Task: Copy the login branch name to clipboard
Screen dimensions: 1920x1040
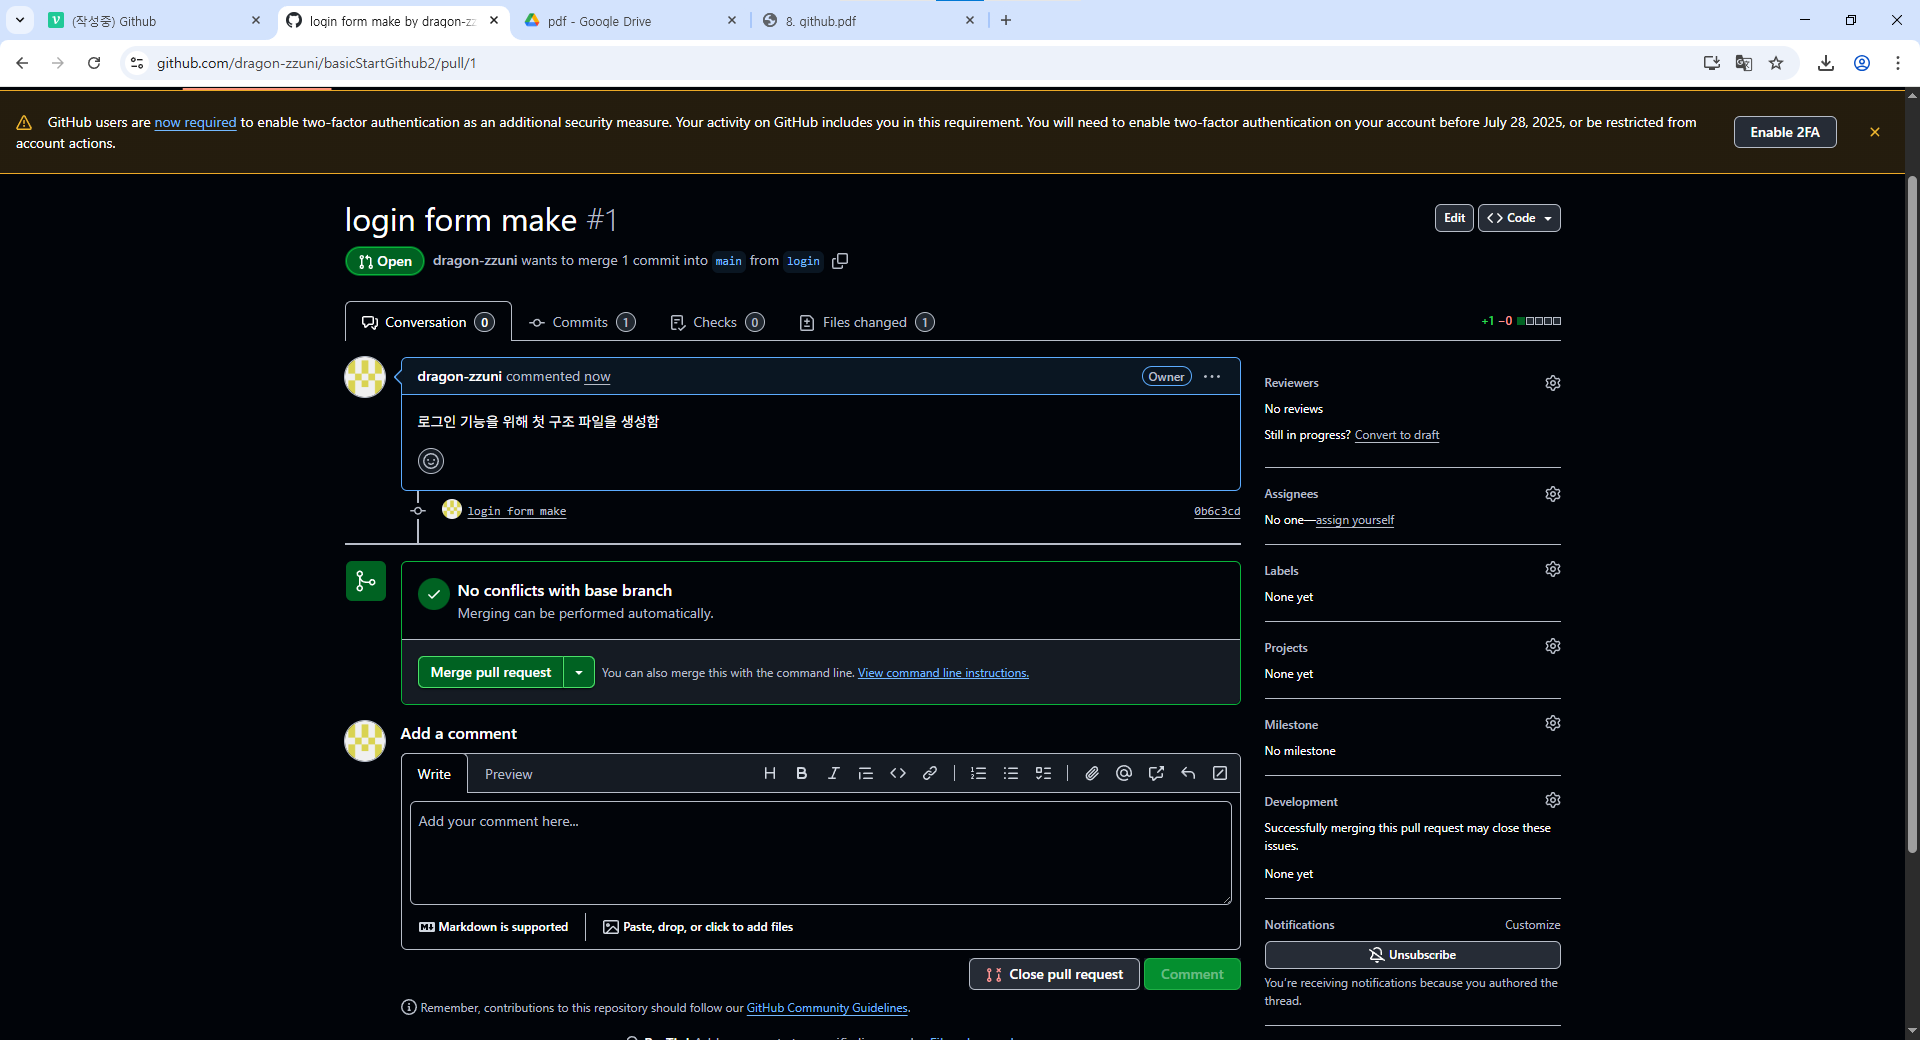Action: click(x=840, y=261)
